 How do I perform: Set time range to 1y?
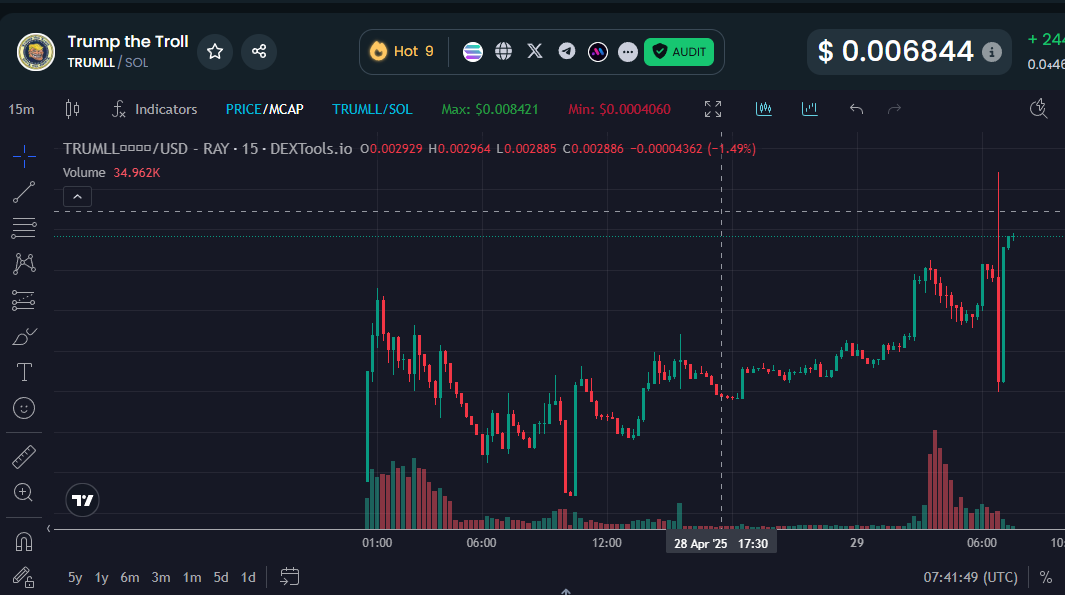pos(101,577)
